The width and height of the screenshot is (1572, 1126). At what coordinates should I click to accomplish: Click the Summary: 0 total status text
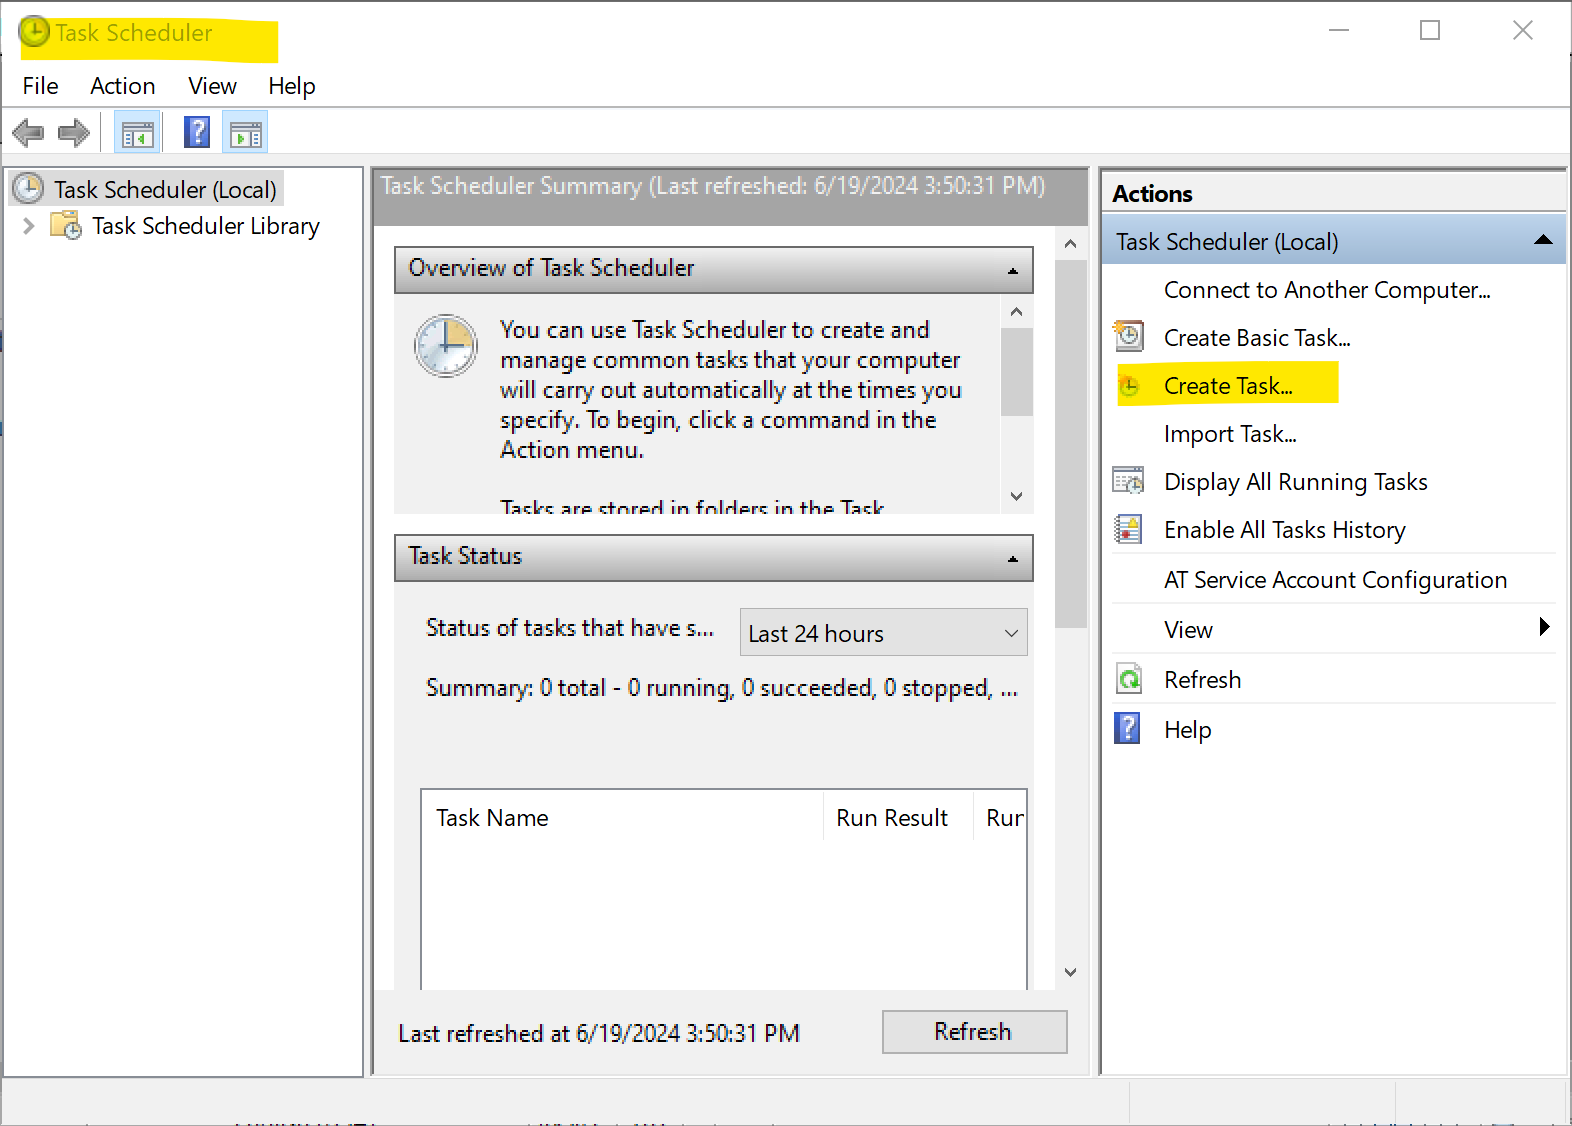click(x=721, y=688)
